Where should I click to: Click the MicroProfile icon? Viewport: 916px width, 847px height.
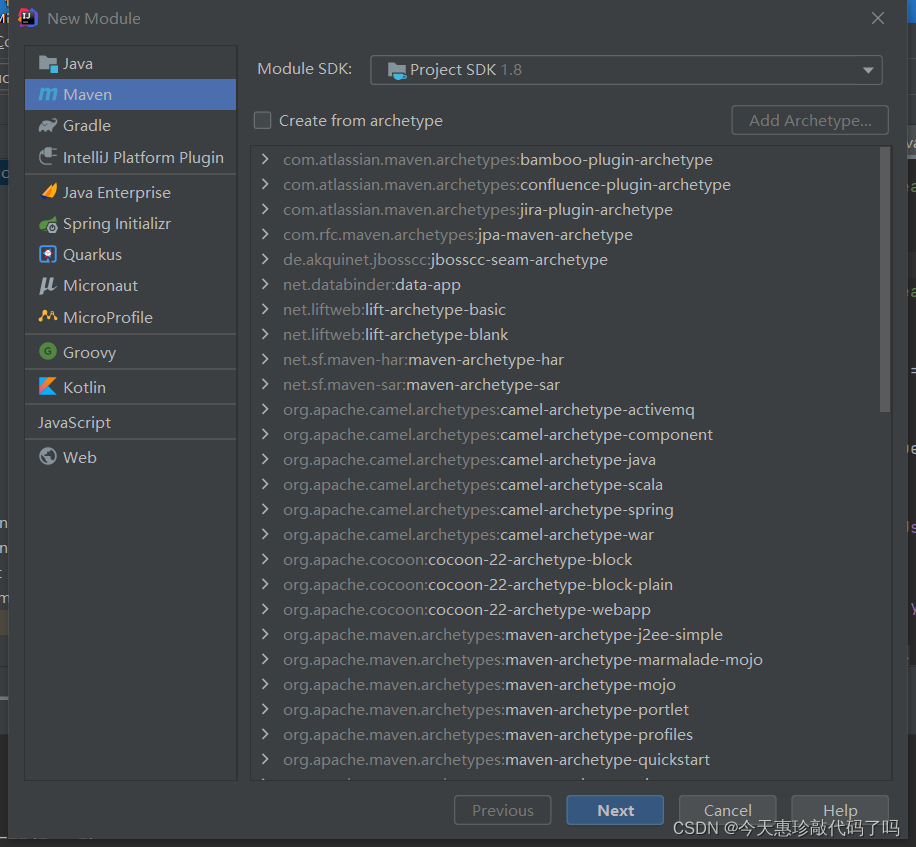48,316
